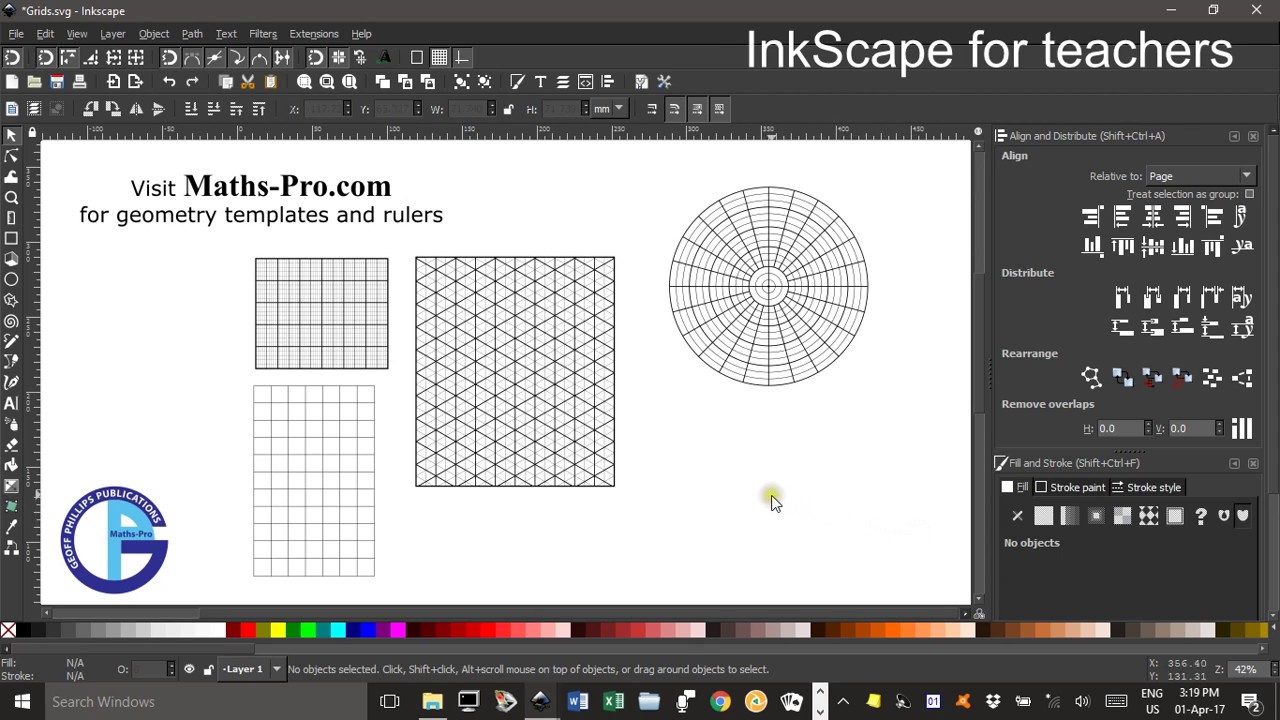
Task: Click the pattern fill icon
Action: pyautogui.click(x=1148, y=516)
